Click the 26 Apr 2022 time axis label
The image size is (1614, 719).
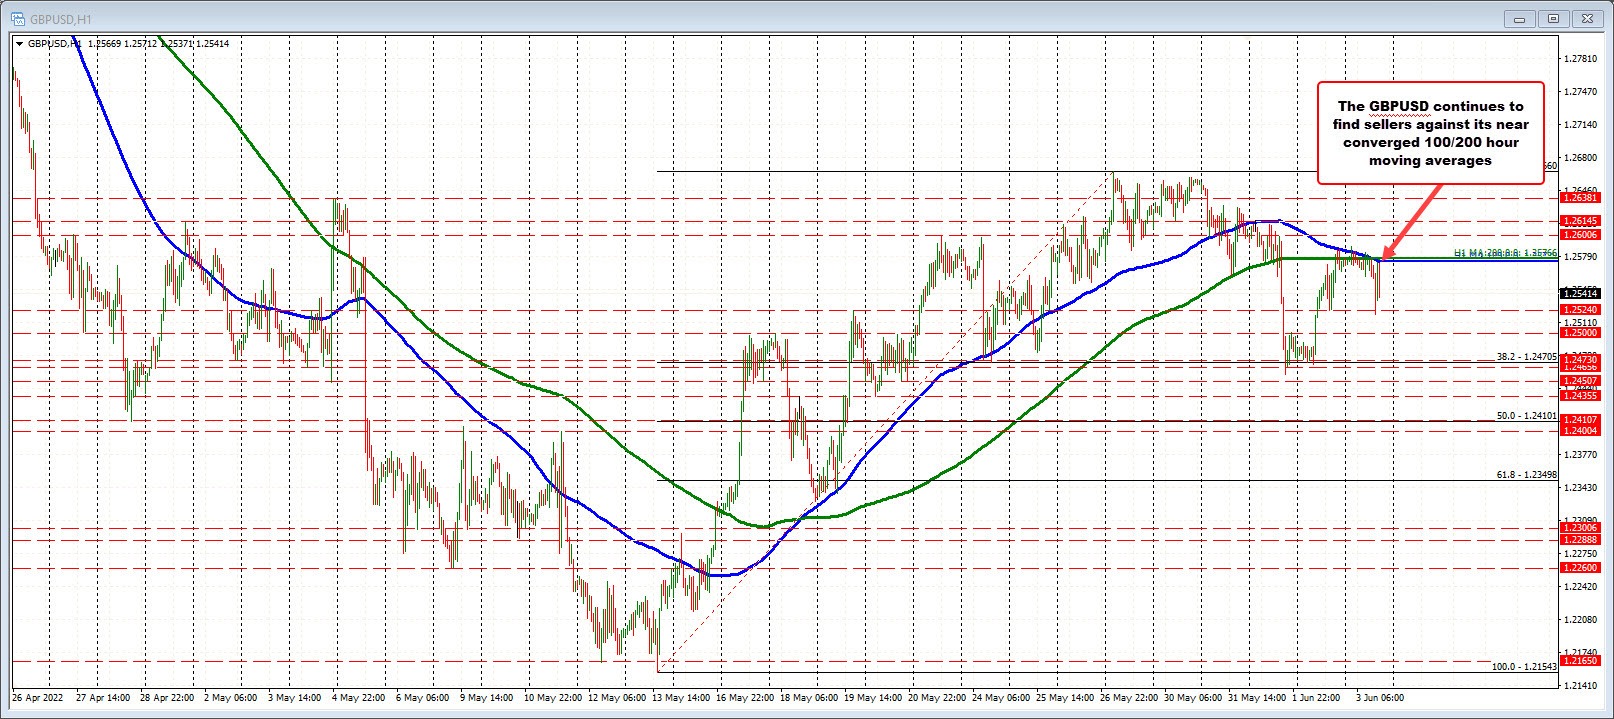[37, 698]
